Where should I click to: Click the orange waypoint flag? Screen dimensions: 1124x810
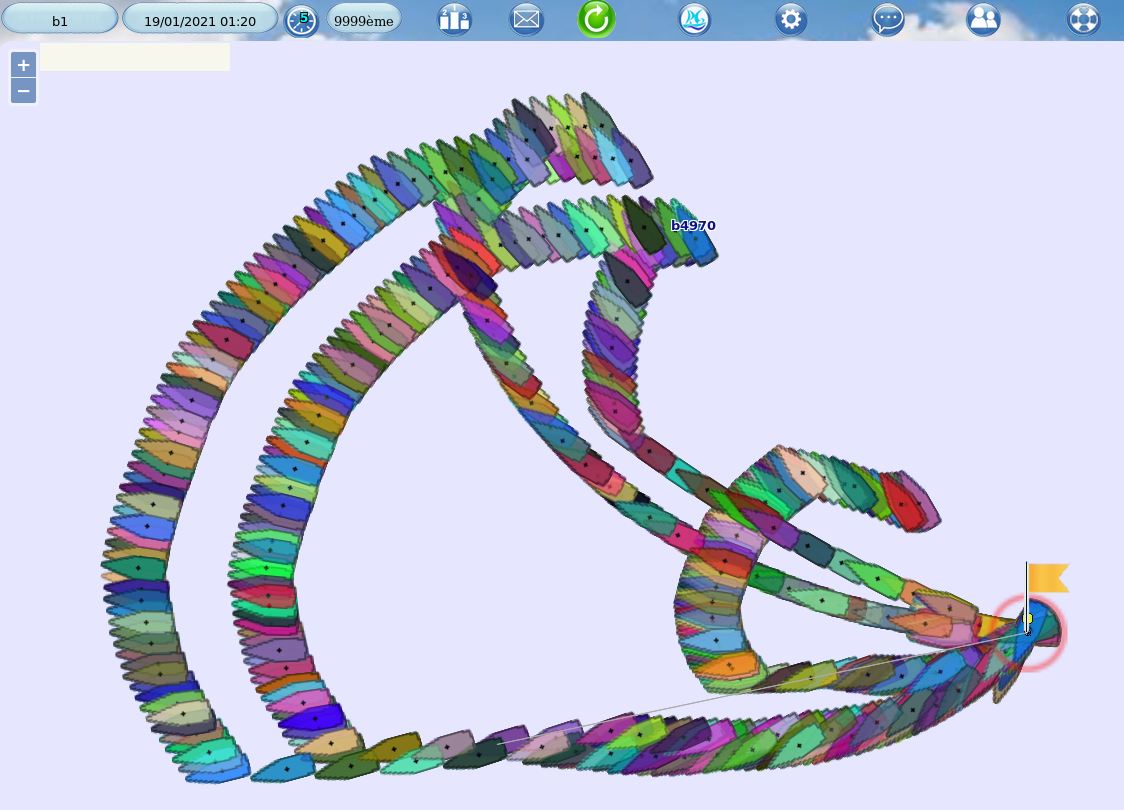click(x=1047, y=578)
